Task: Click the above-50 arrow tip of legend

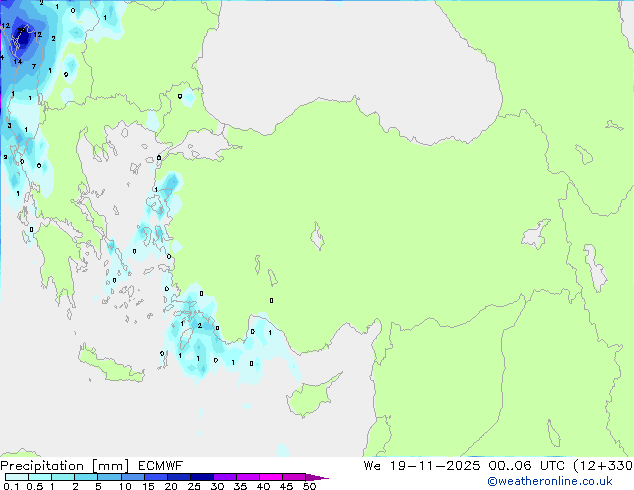Action: [x=317, y=477]
